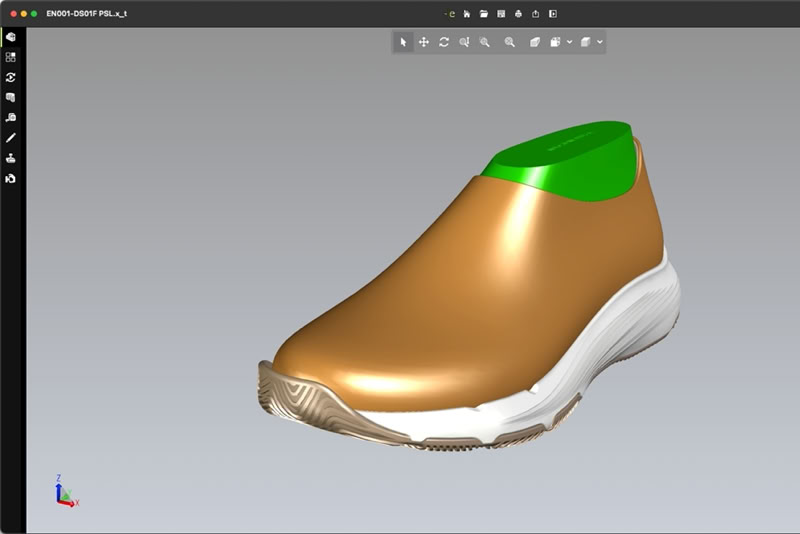
Task: Expand the display style dropdown arrow
Action: click(599, 42)
